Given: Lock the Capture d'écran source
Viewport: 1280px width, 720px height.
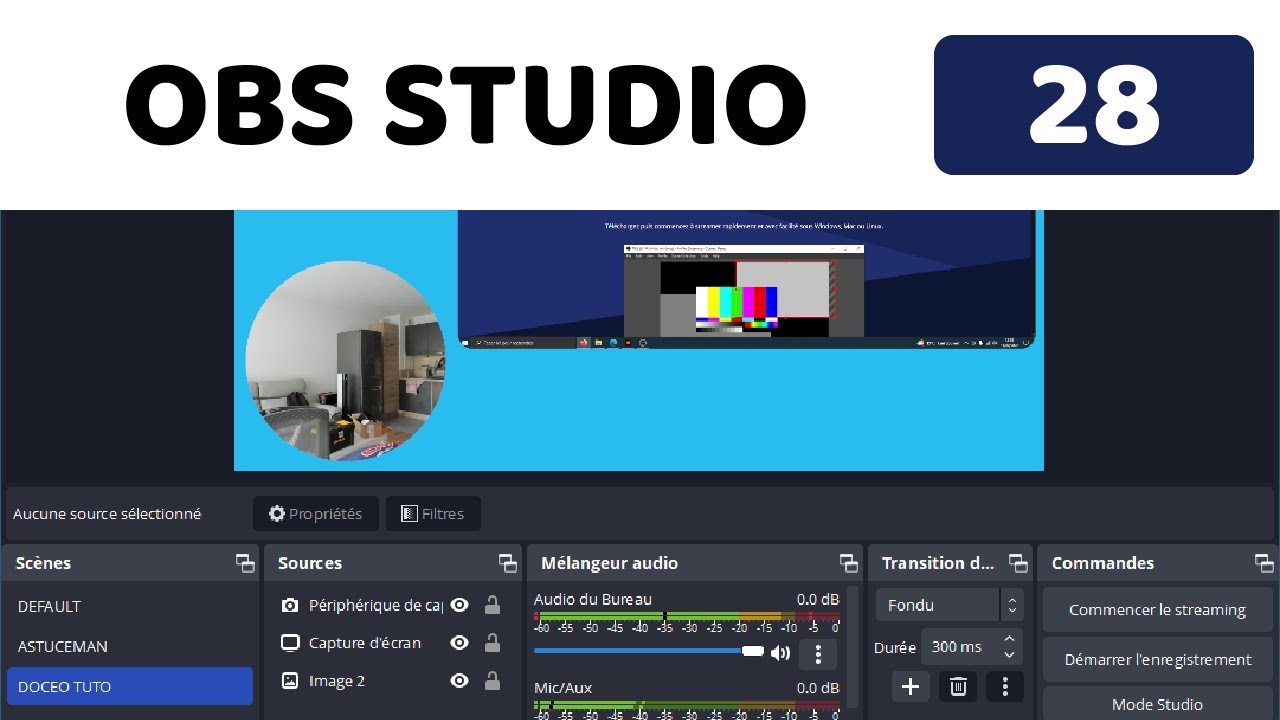Looking at the screenshot, I should click(492, 643).
